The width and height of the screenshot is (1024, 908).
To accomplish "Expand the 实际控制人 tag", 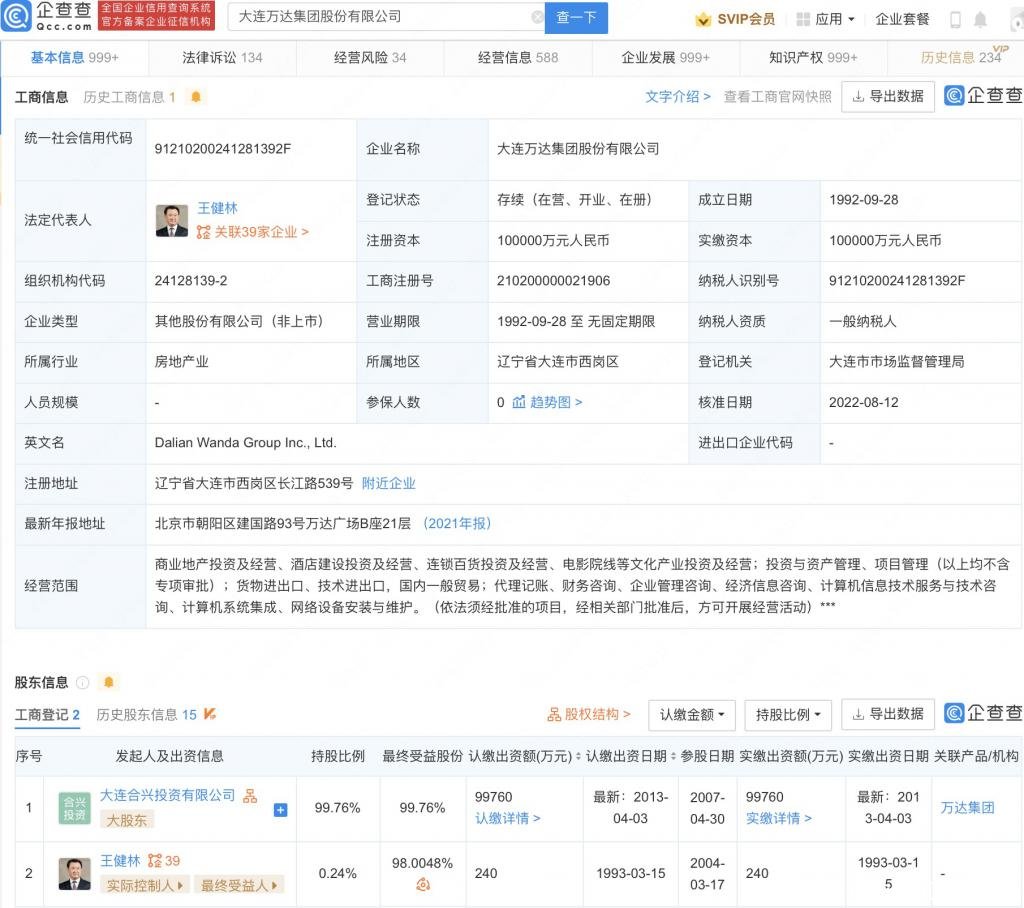I will (144, 885).
